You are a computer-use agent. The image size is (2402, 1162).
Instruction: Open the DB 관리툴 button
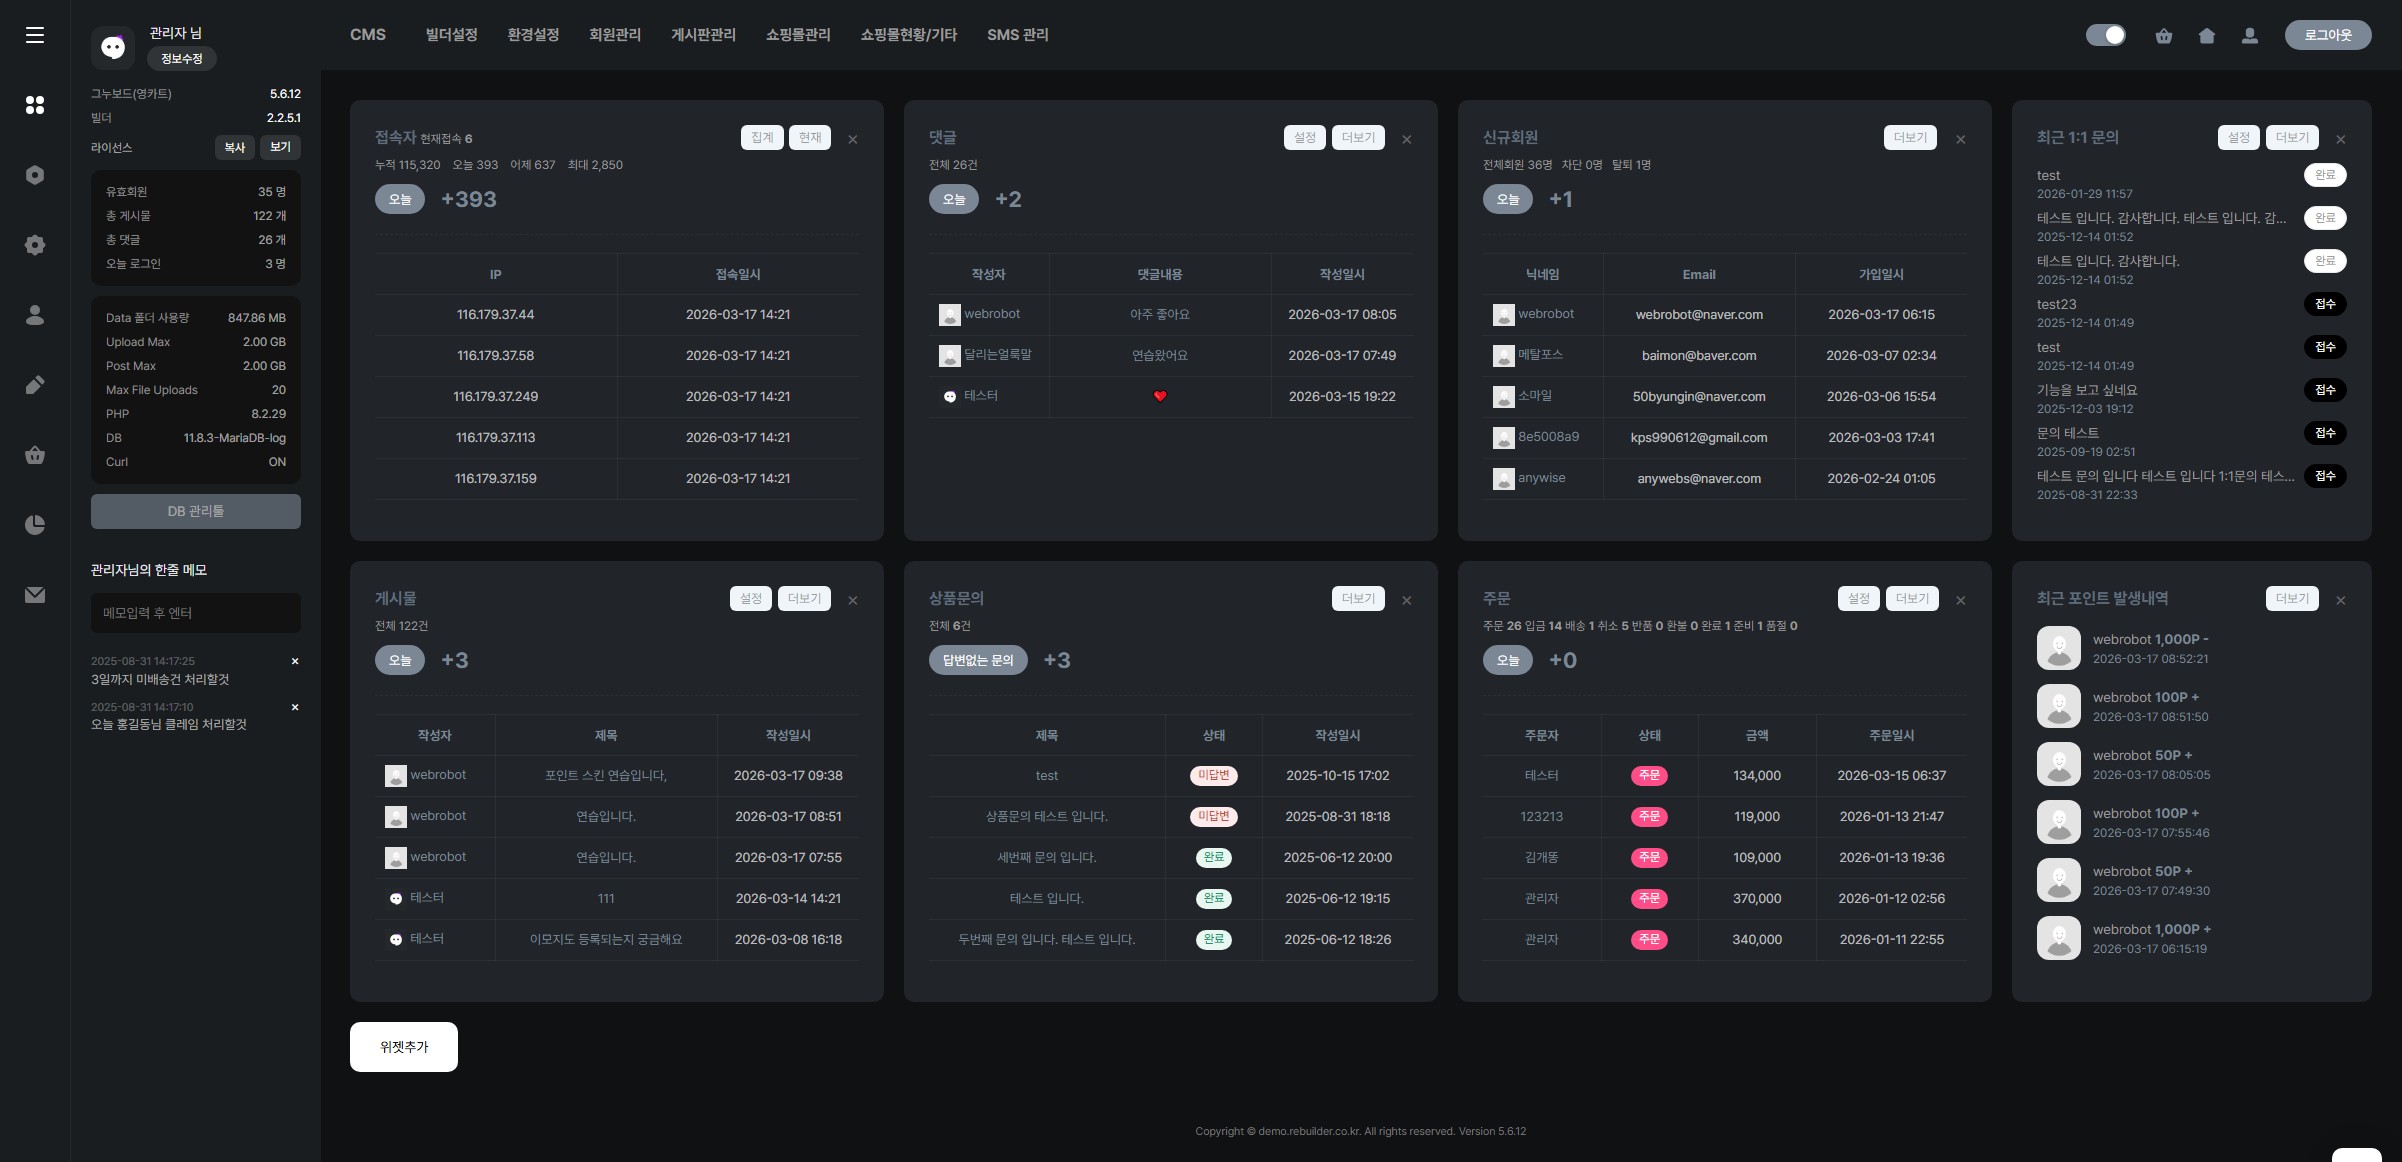point(196,511)
